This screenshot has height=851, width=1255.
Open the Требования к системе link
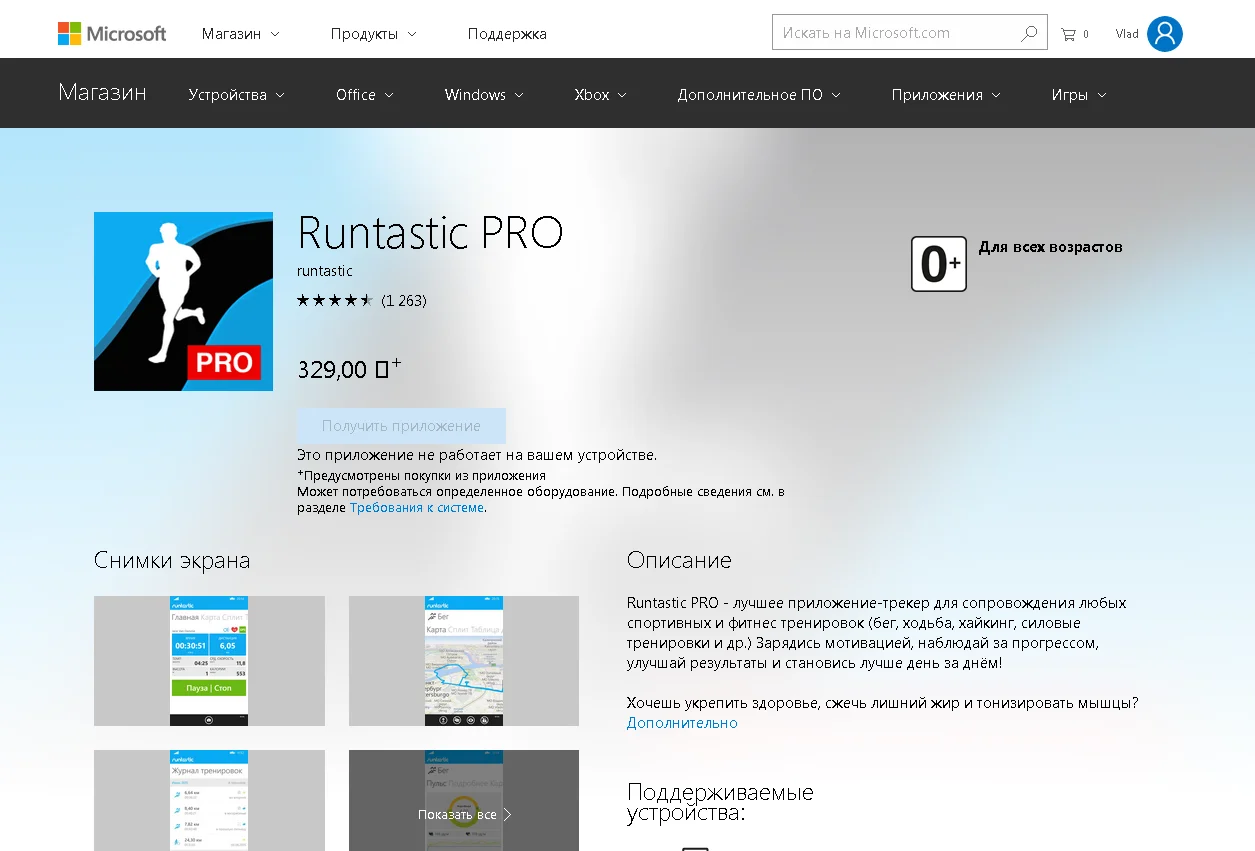[x=417, y=508]
